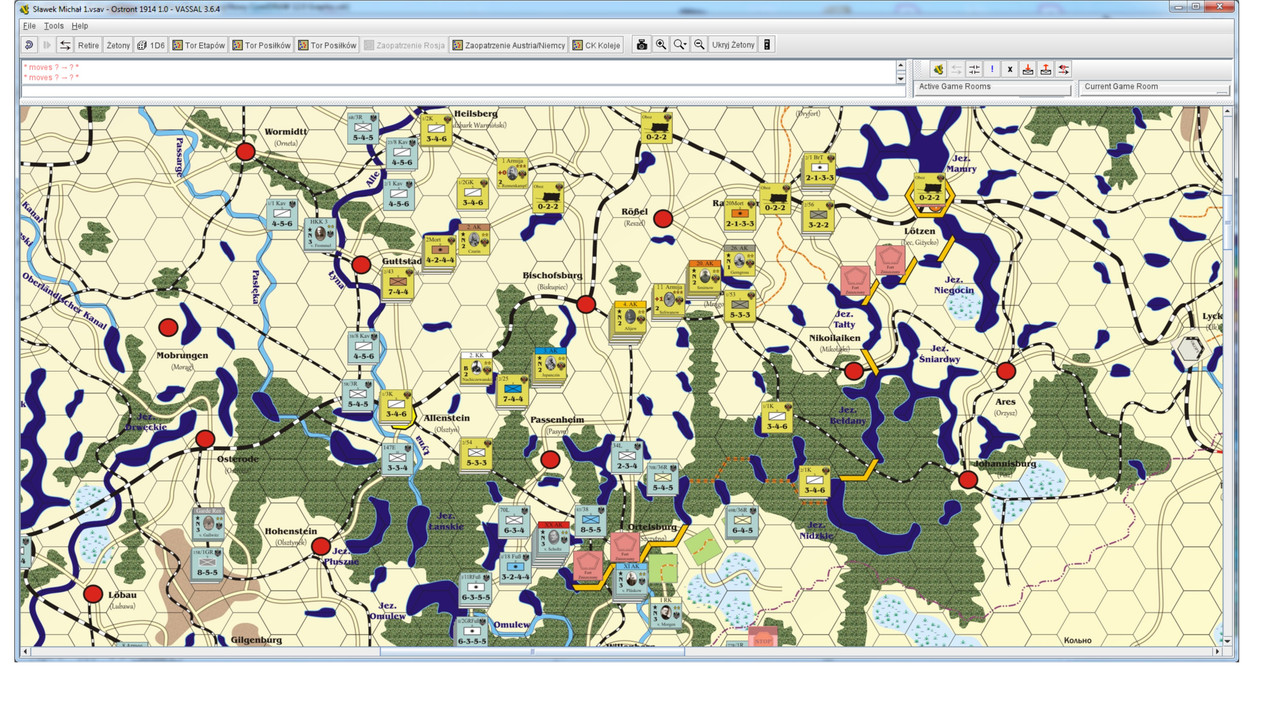Viewport: 1280px width, 717px height.
Task: Click the red up-arrow tray icon
Action: (1046, 69)
